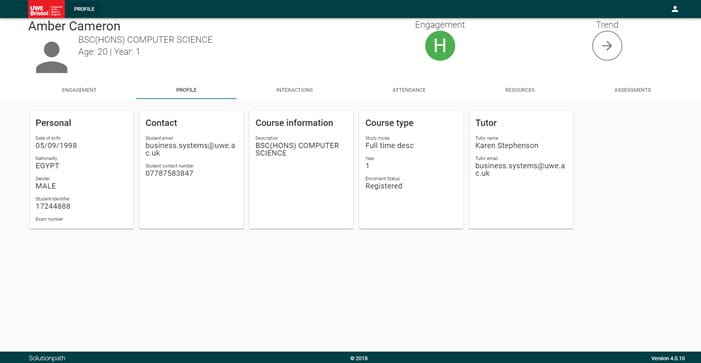Open the user account icon in the header

(675, 9)
